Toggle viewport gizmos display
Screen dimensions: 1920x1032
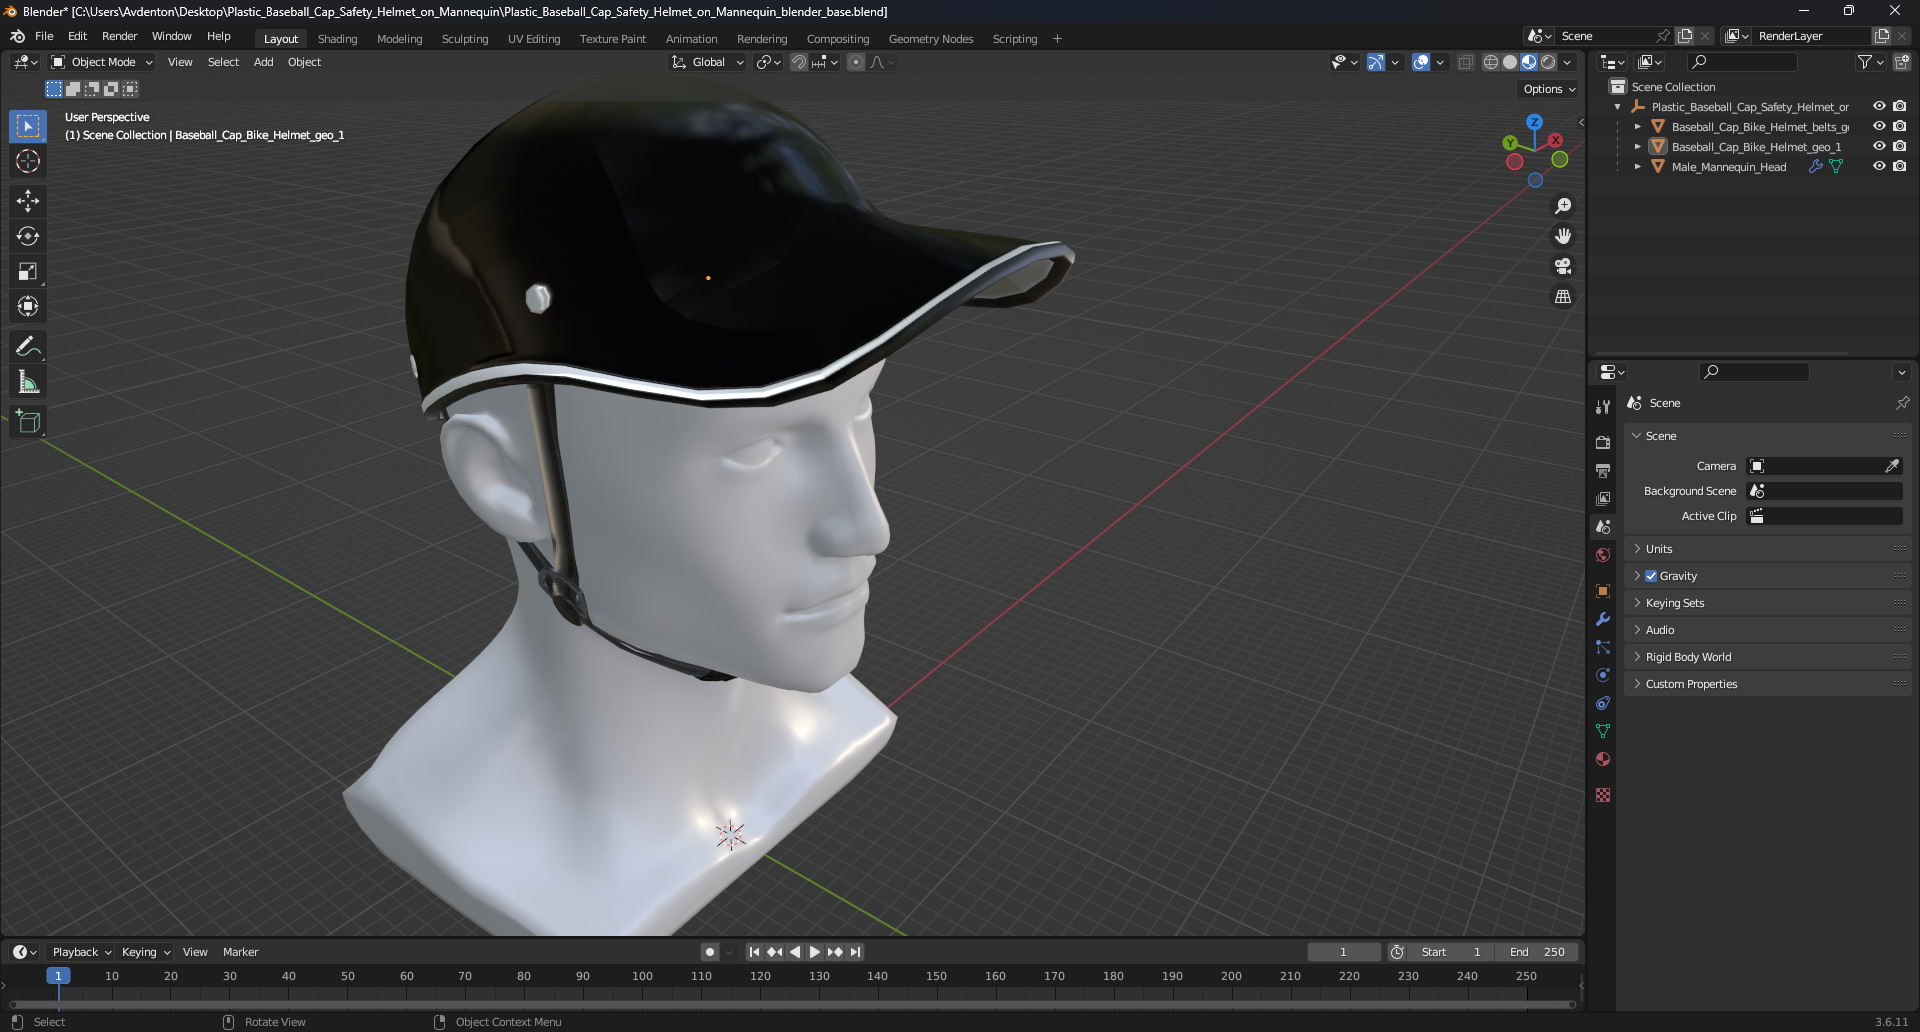pyautogui.click(x=1376, y=62)
